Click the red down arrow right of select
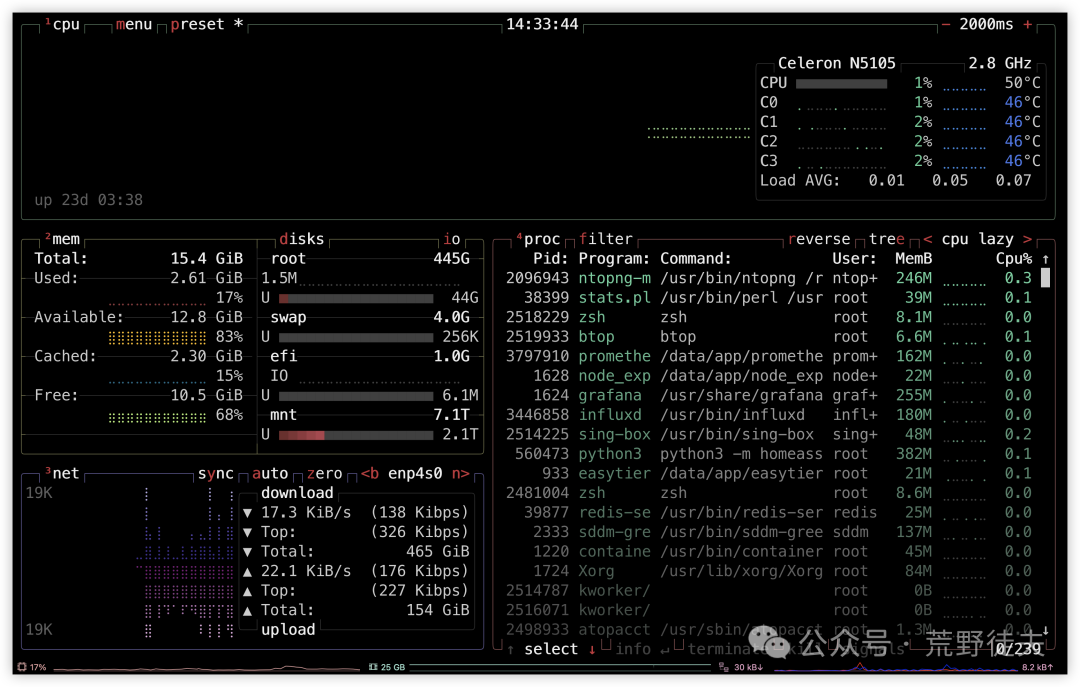 pos(592,649)
